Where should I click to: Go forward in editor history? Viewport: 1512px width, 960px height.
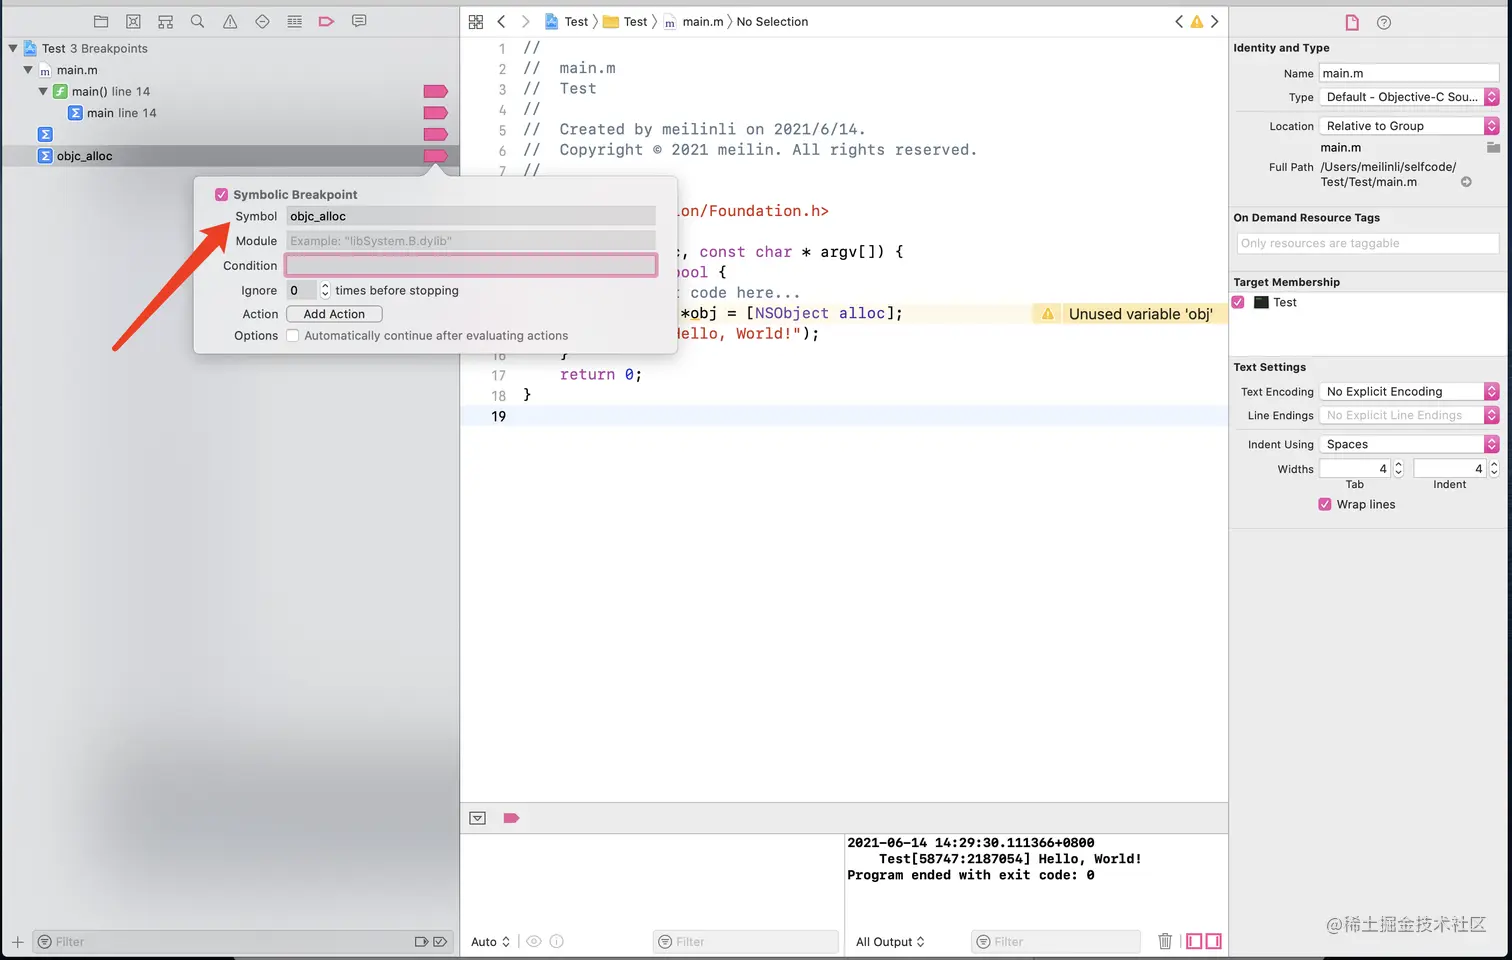coord(525,21)
